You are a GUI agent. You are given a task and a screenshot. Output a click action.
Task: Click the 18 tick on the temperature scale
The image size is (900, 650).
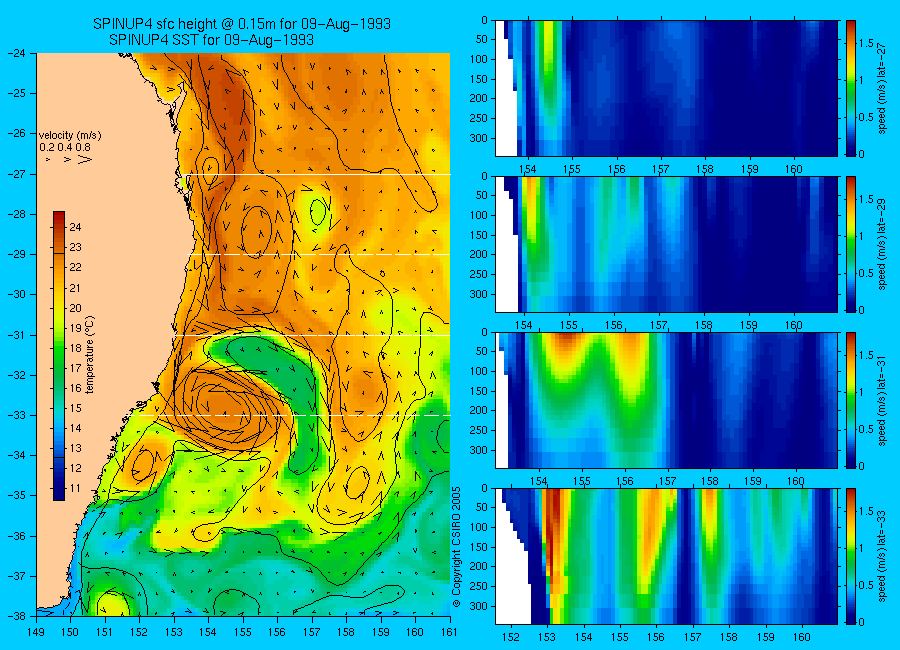tap(75, 348)
